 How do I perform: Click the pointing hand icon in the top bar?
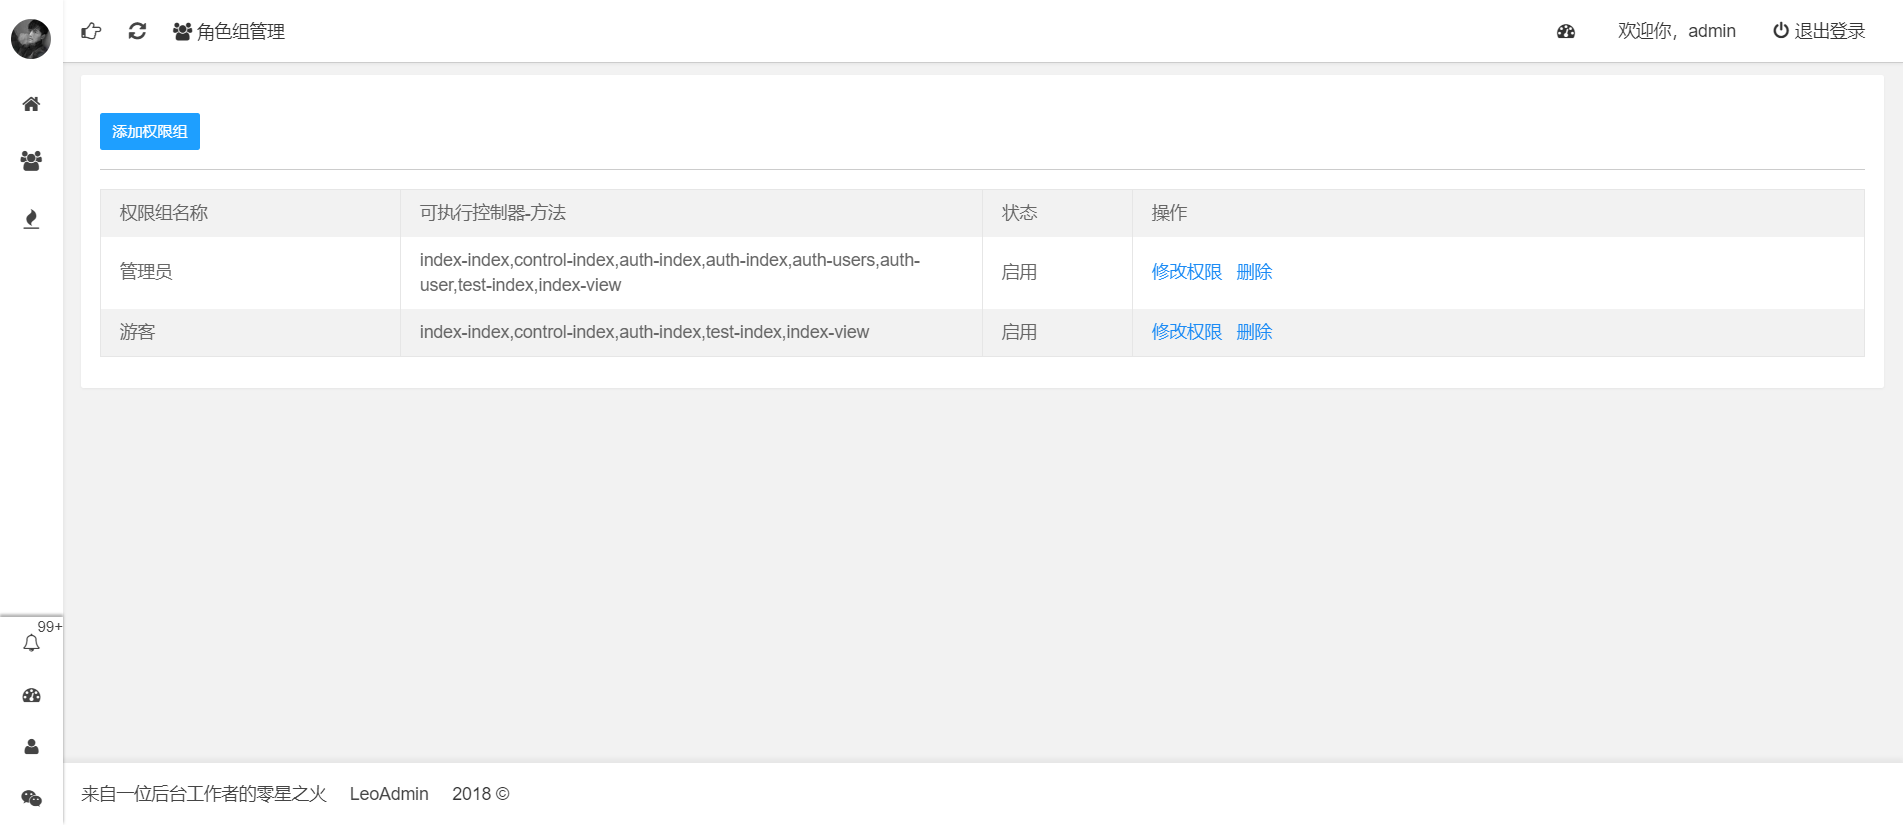coord(91,31)
